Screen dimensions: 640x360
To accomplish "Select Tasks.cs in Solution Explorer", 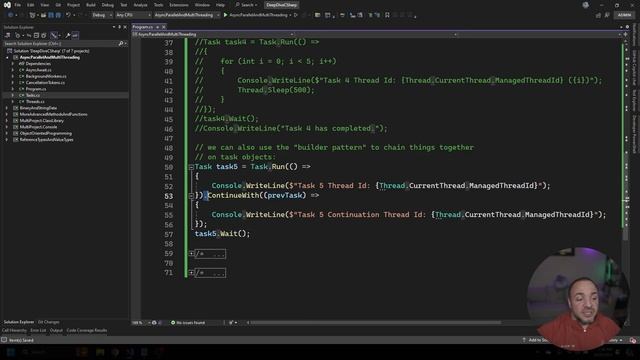I will (33, 95).
